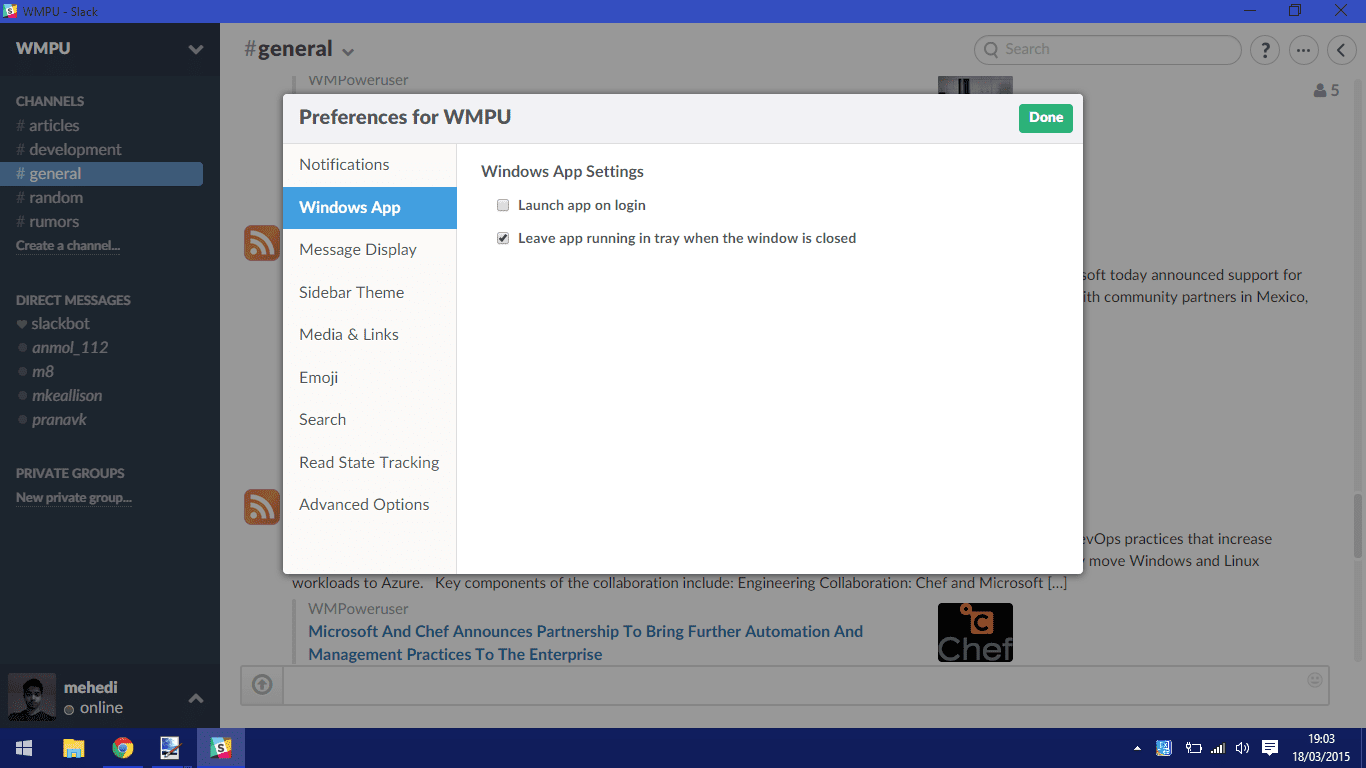Open Chrome from the taskbar

[122, 748]
